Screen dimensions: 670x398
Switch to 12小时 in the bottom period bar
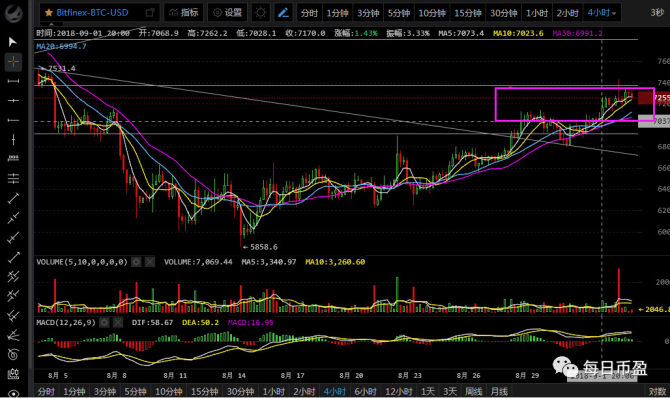(x=398, y=391)
